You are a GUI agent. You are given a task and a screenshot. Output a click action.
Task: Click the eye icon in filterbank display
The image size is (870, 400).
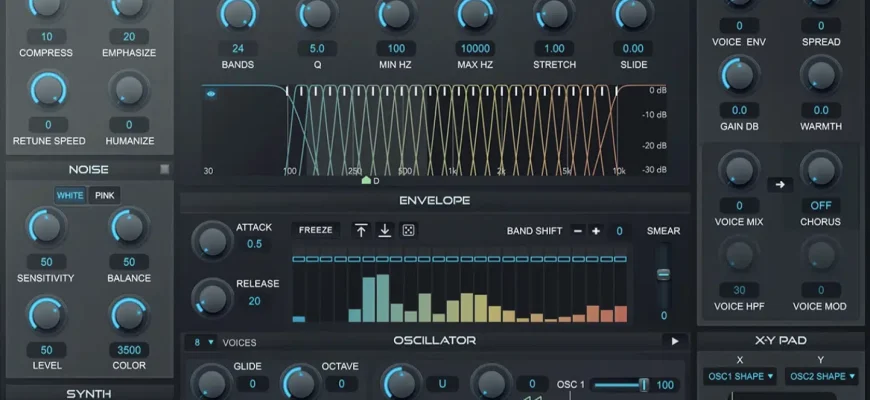click(212, 94)
